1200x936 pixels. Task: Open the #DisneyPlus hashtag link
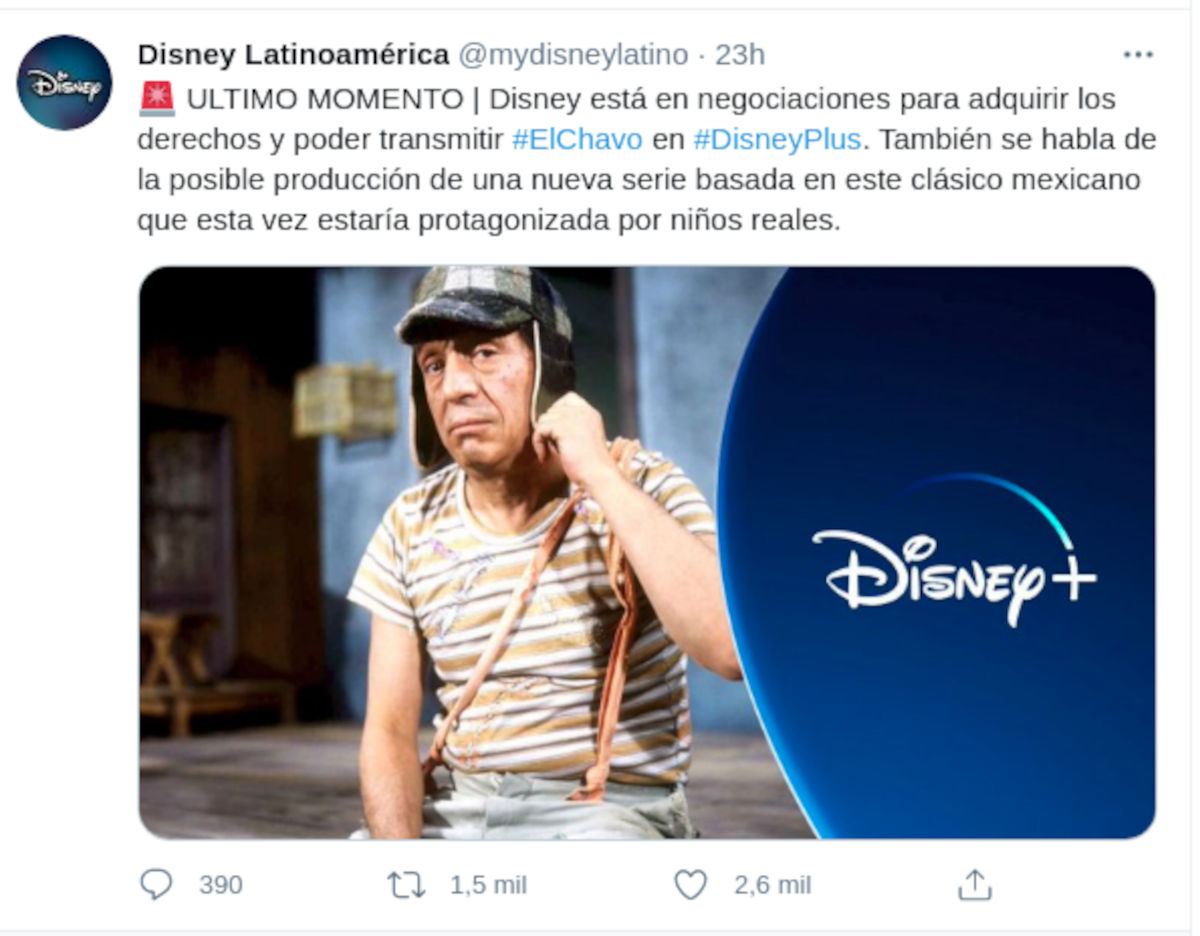[777, 139]
